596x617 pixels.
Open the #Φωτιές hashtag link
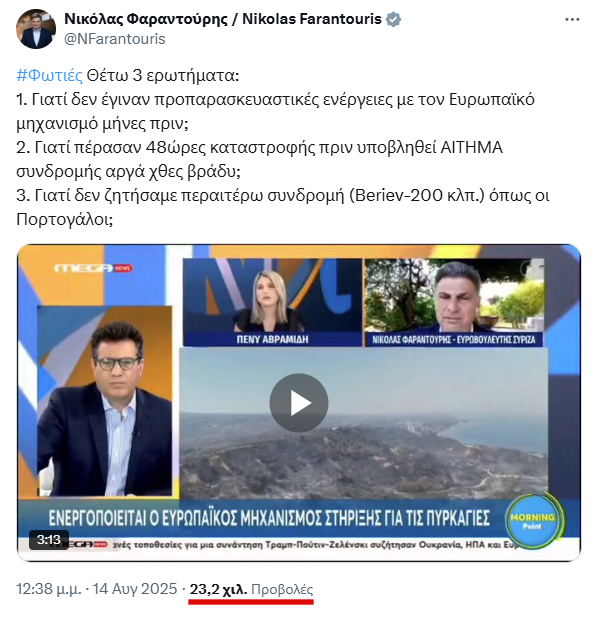[x=50, y=75]
